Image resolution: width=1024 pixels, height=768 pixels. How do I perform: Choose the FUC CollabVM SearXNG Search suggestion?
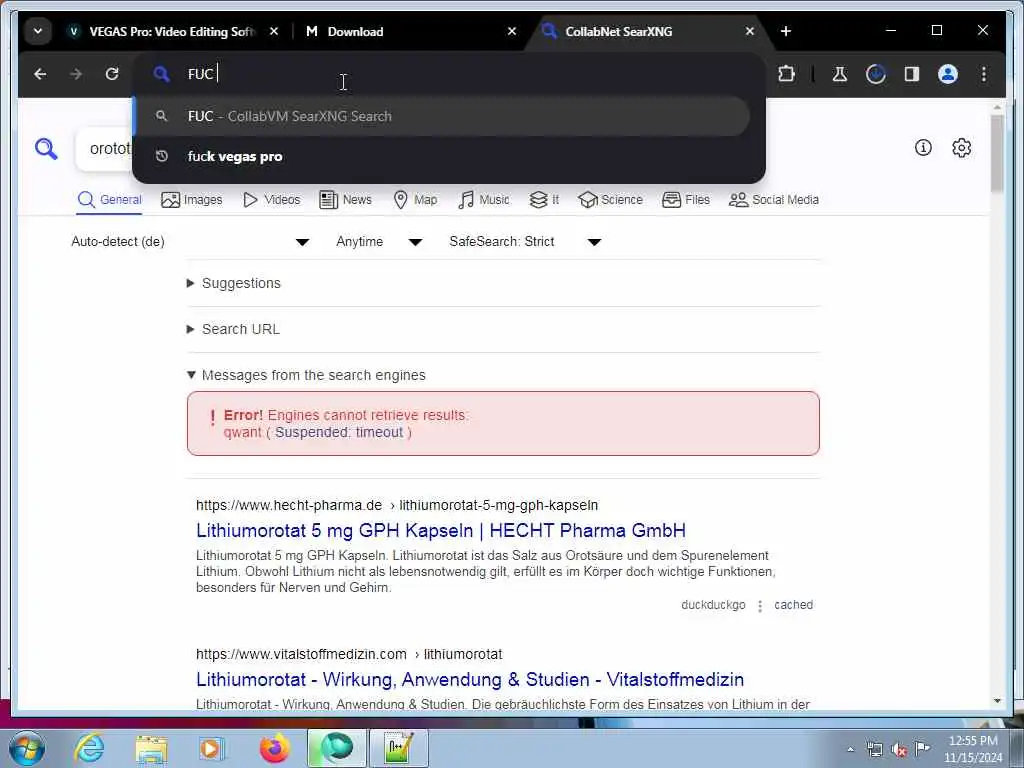tap(441, 116)
